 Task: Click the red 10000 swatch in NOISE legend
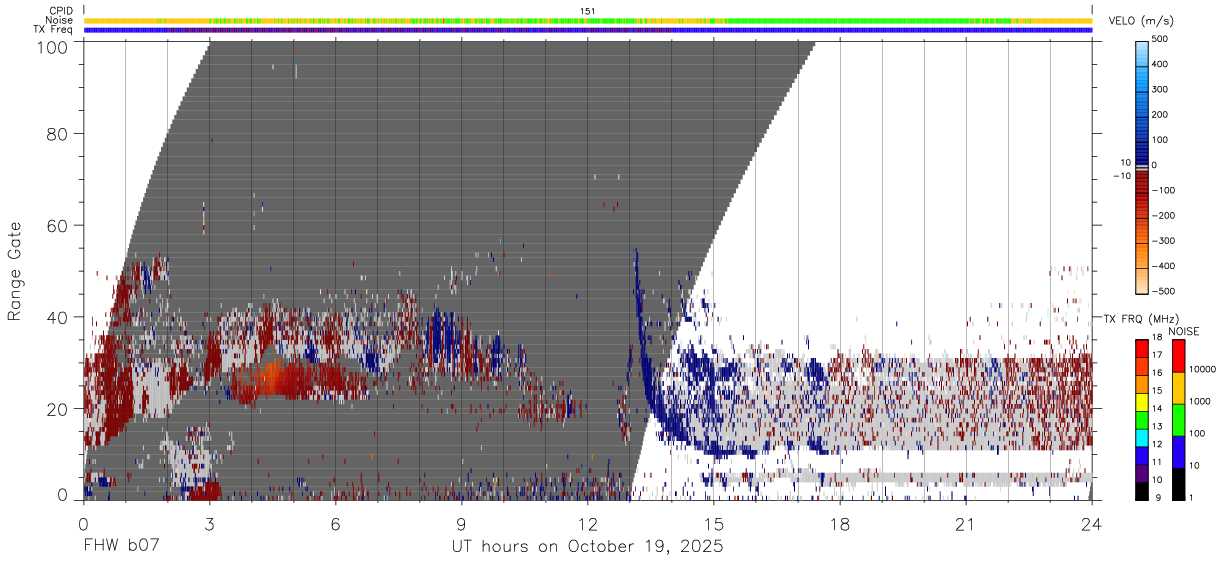coord(1179,356)
